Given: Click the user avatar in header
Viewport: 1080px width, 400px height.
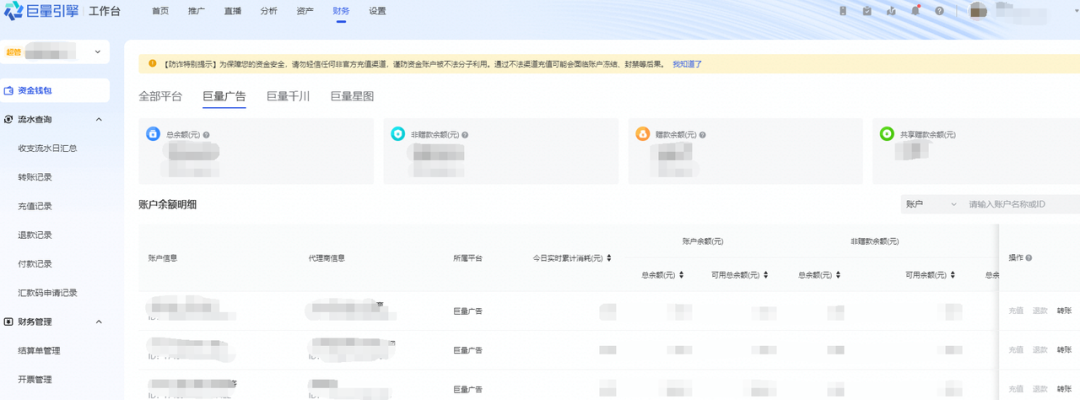Looking at the screenshot, I should tap(979, 10).
